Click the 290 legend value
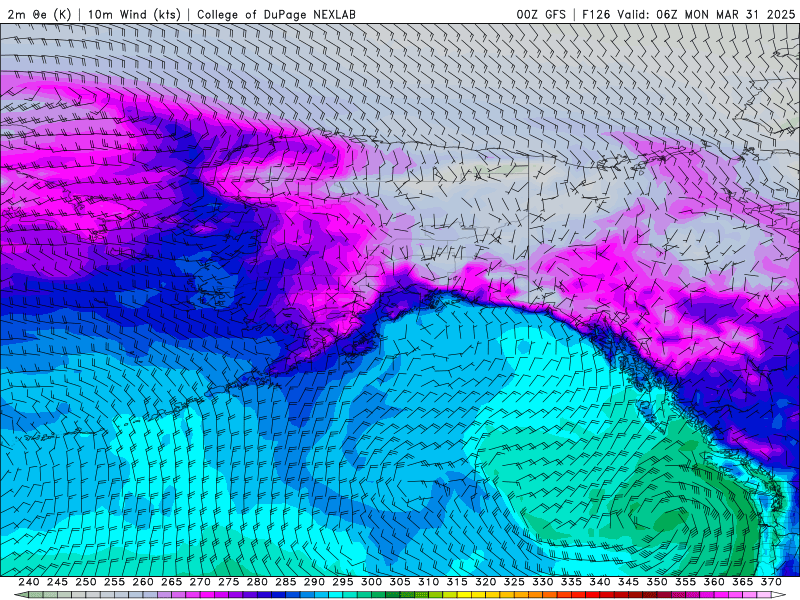Screen dimensions: 800x600 pyautogui.click(x=314, y=582)
